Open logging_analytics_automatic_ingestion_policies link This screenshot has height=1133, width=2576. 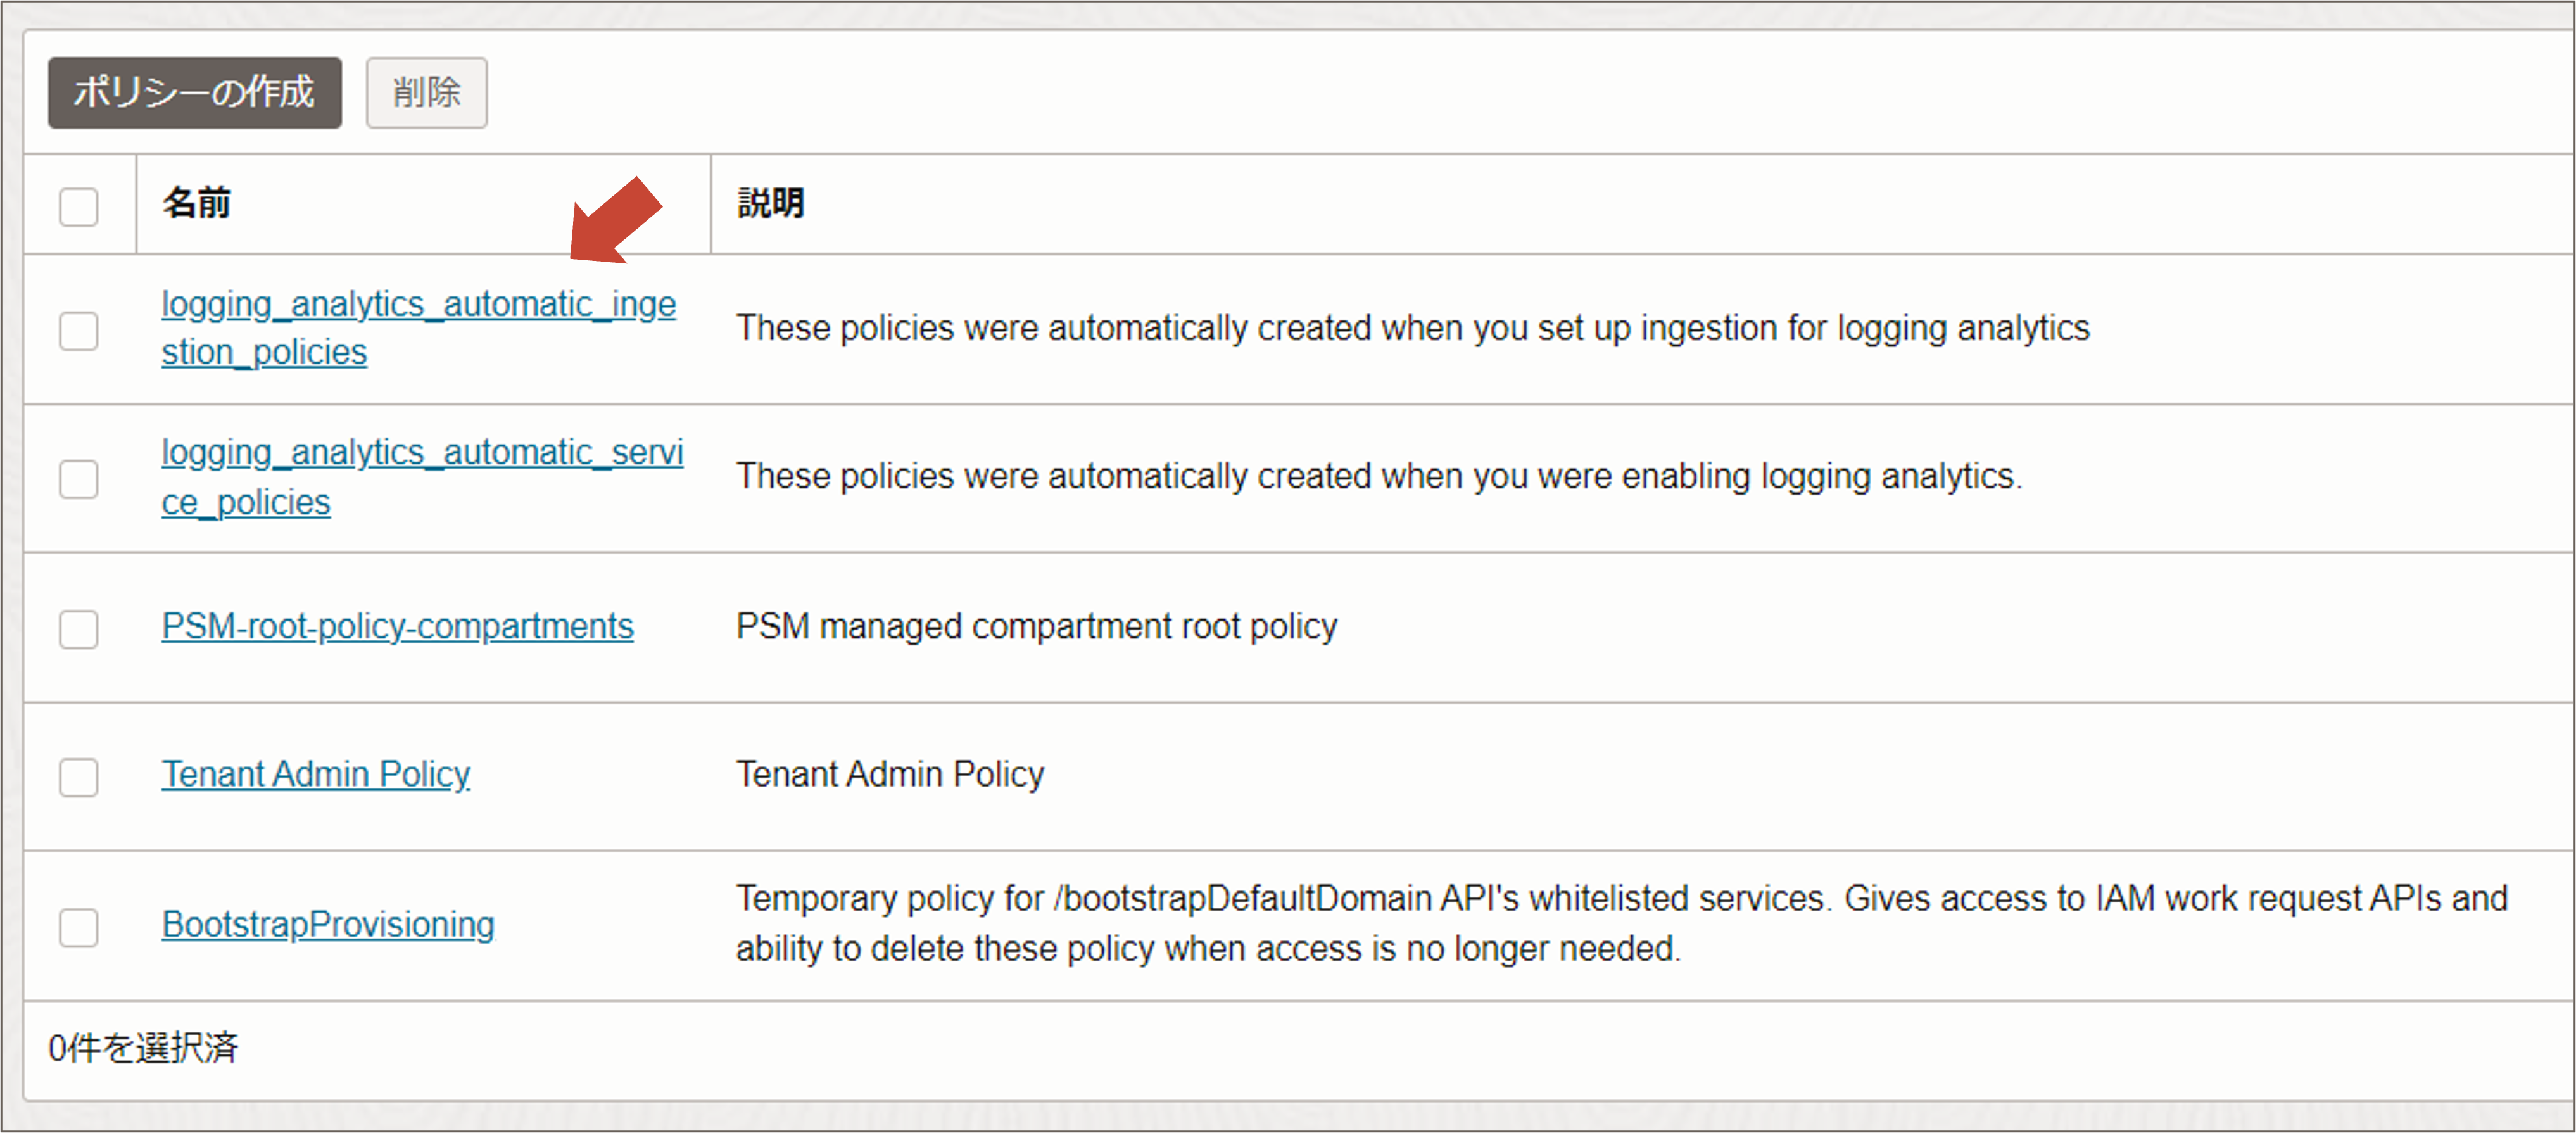click(417, 304)
